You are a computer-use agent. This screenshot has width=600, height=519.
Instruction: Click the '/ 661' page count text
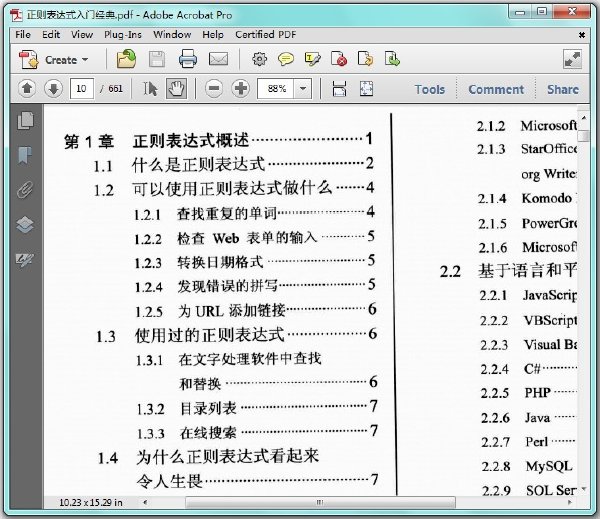pos(111,89)
